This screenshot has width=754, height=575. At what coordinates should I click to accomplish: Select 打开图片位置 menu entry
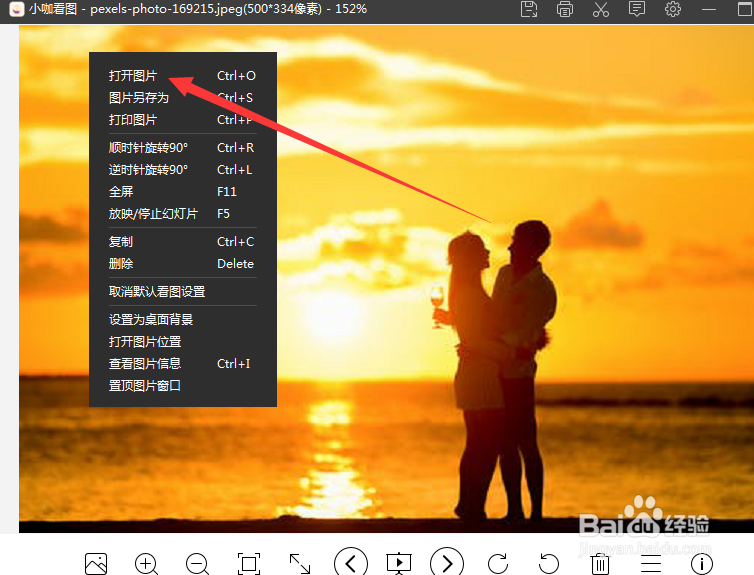point(183,342)
